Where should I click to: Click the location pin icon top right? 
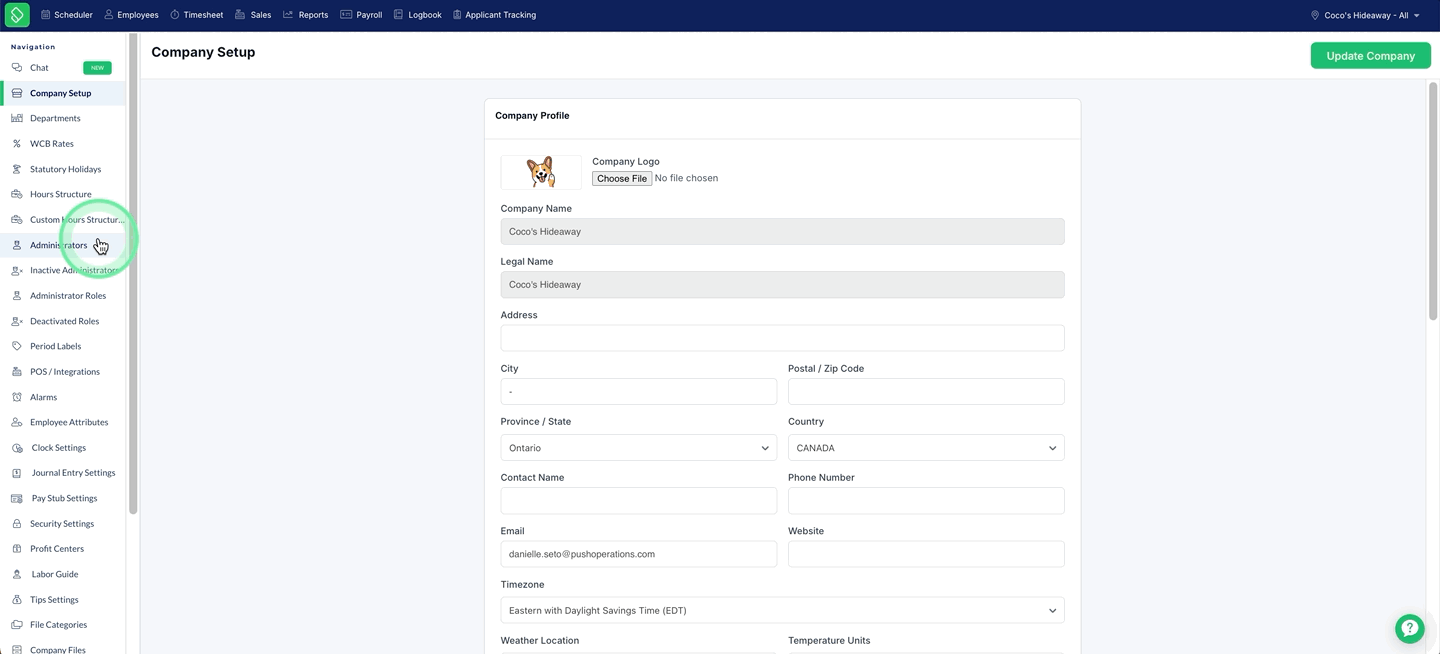point(1315,15)
